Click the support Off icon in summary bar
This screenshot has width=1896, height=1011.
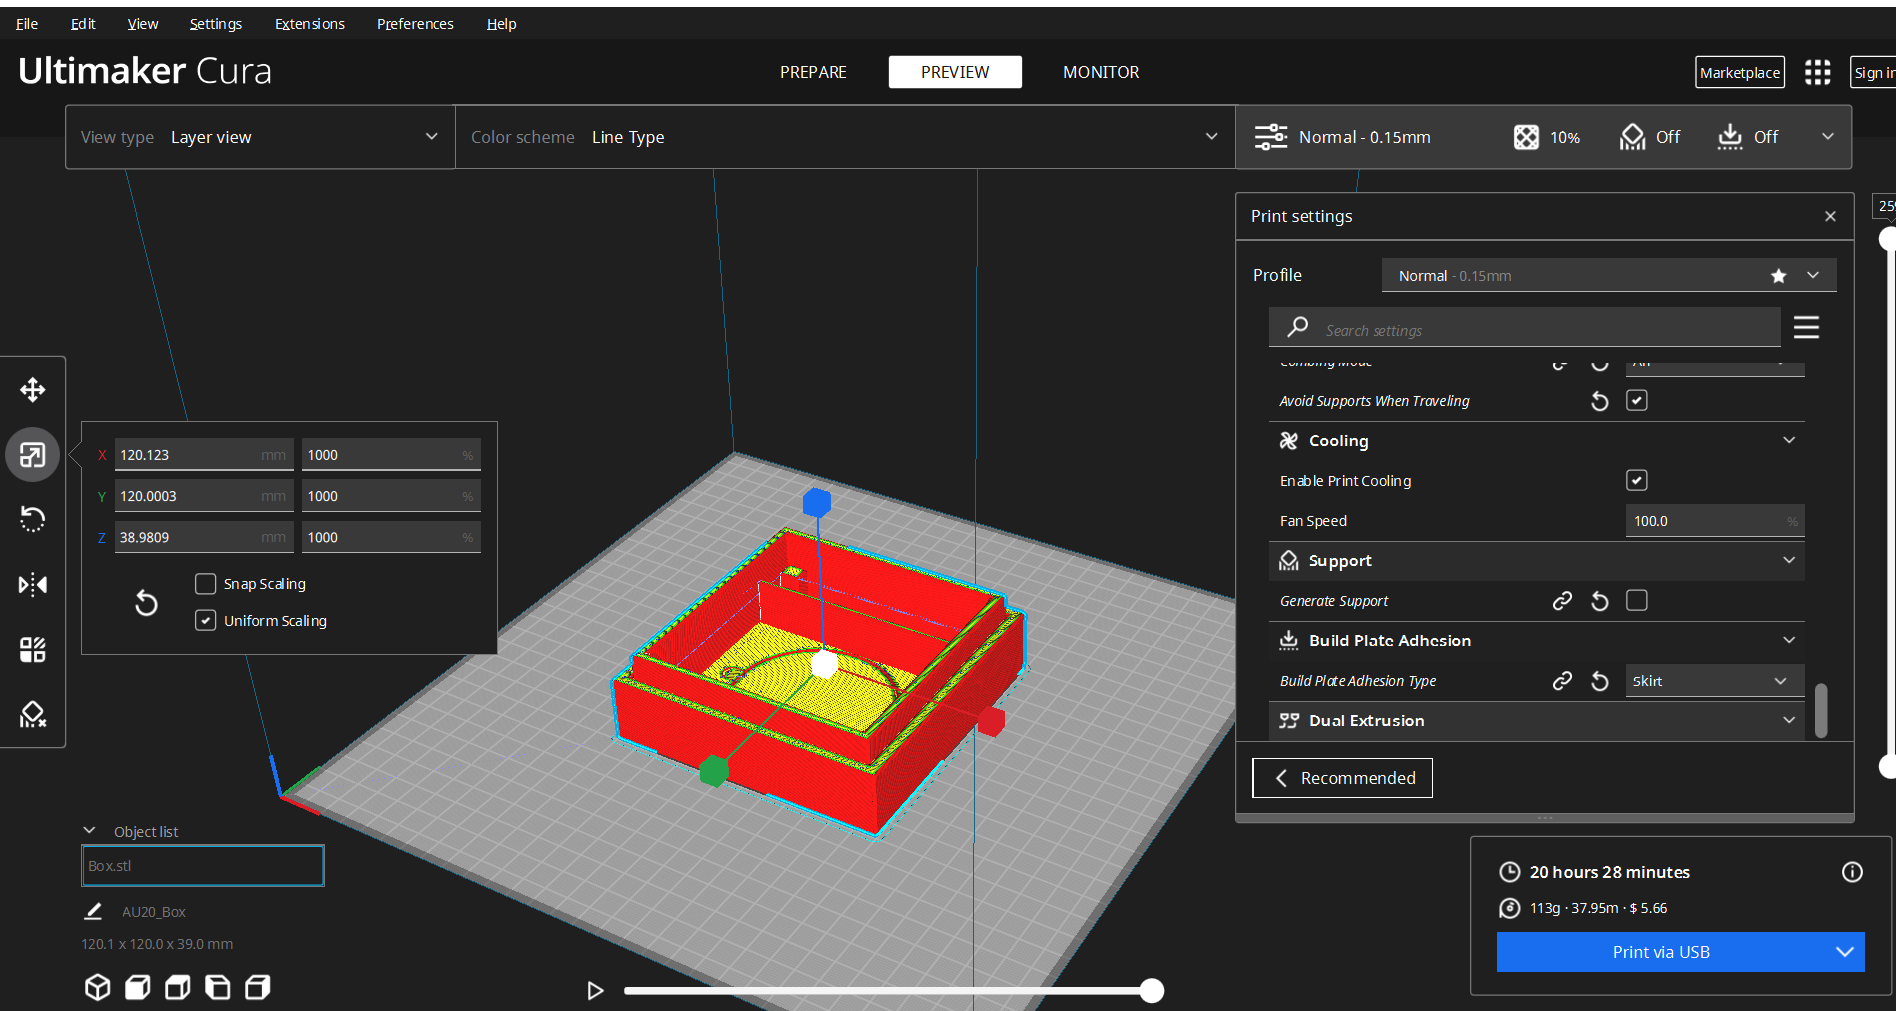click(x=1632, y=137)
